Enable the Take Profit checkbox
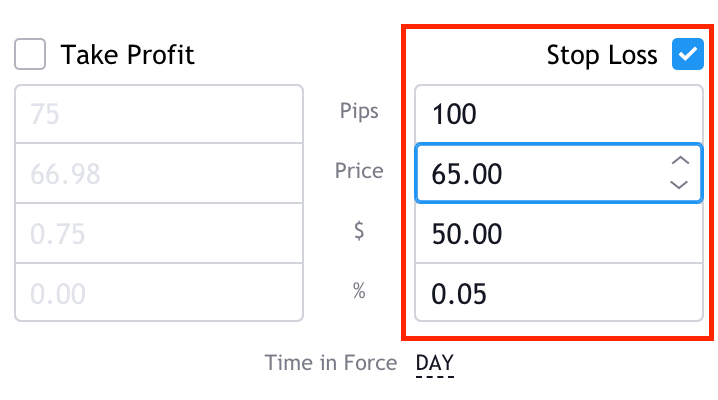Screen dimensions: 718x400 (30, 54)
